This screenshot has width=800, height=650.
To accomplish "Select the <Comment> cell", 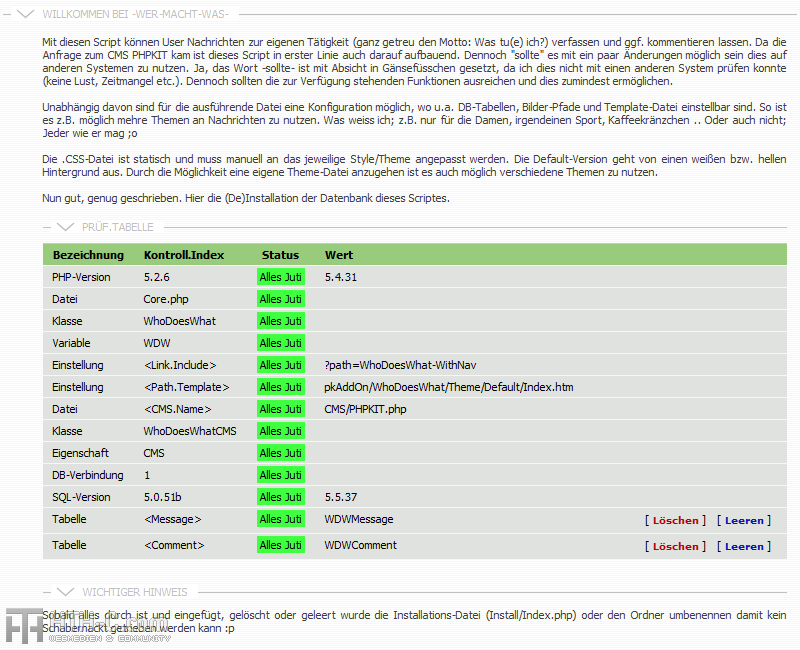I will pyautogui.click(x=174, y=545).
